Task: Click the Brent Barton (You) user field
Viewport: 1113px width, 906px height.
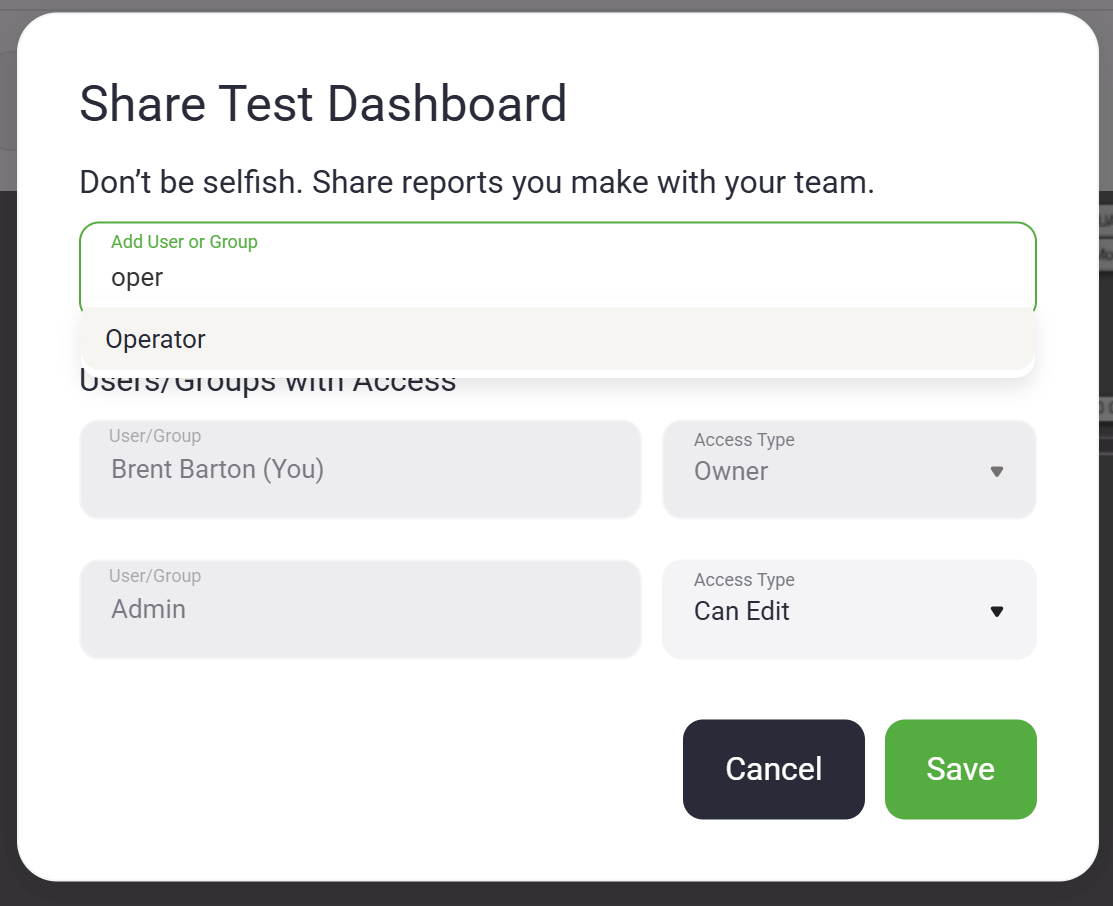Action: click(359, 470)
